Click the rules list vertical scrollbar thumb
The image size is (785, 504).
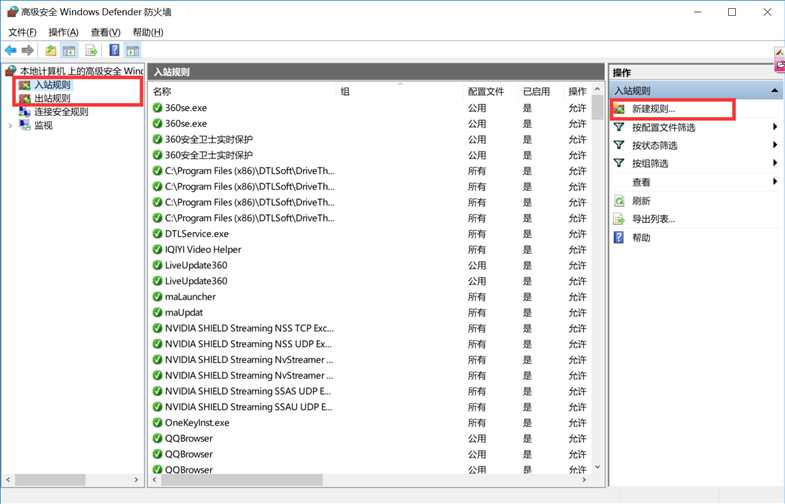tap(597, 107)
